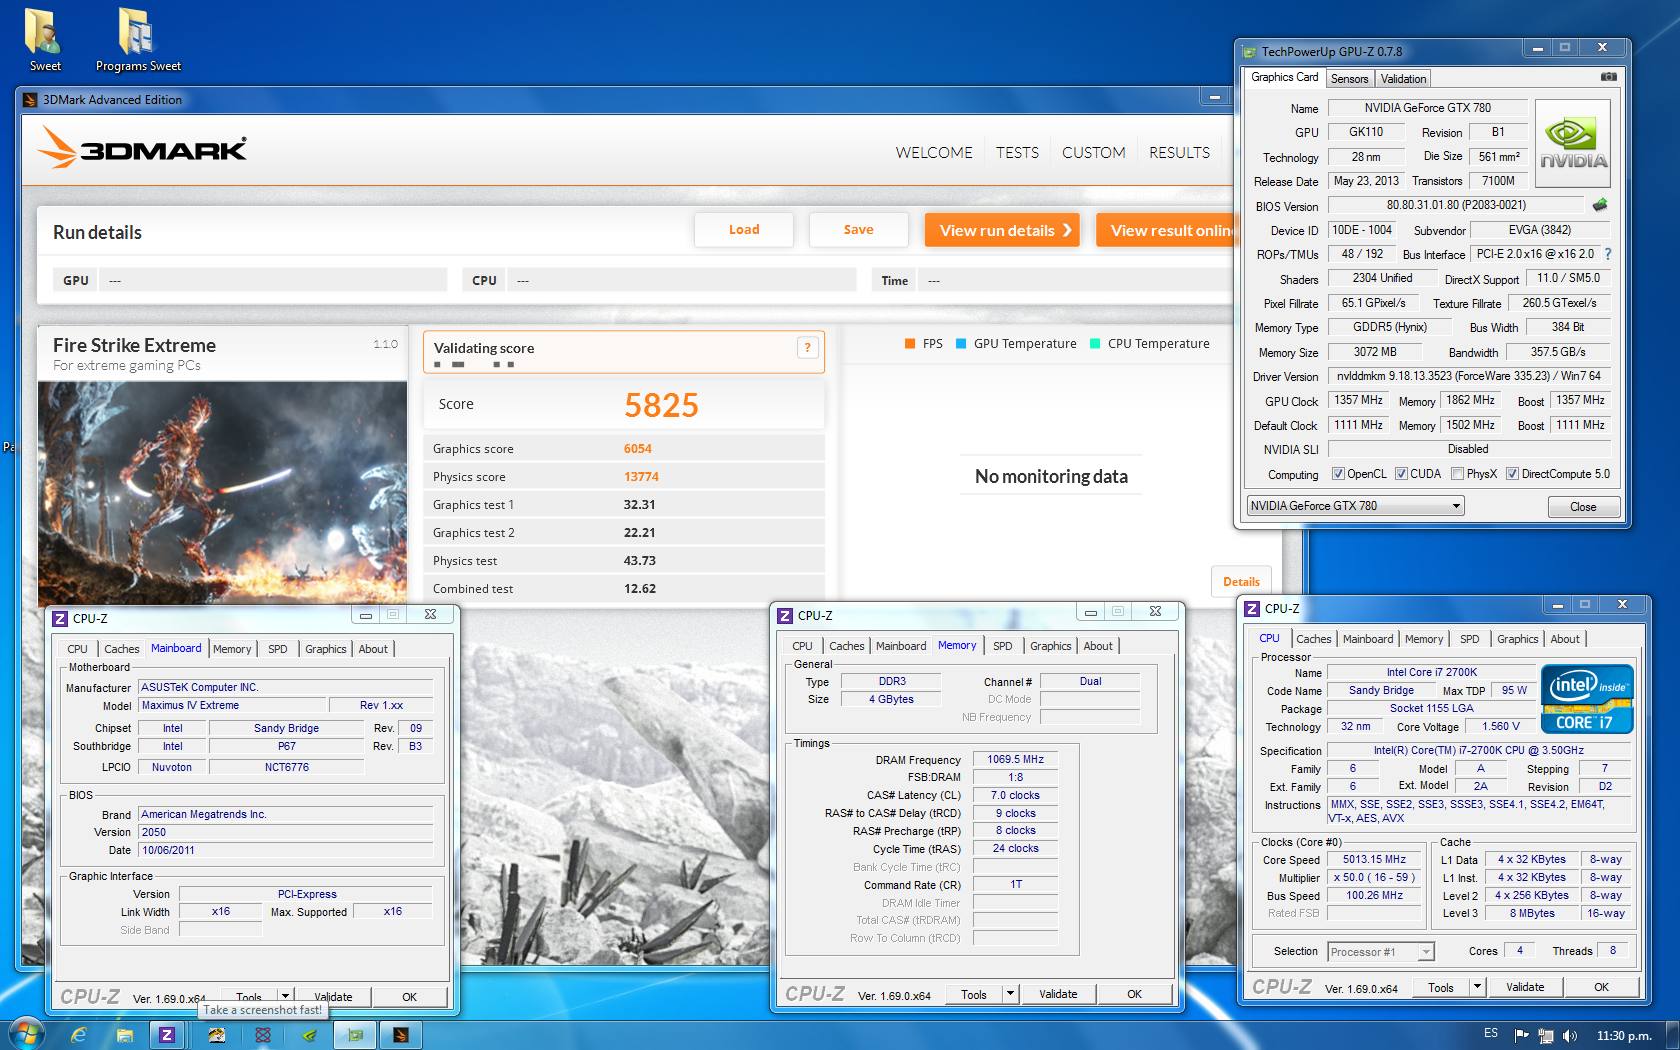Click the NVIDIA logo in GPU-Z
Viewport: 1680px width, 1050px height.
coord(1573,143)
